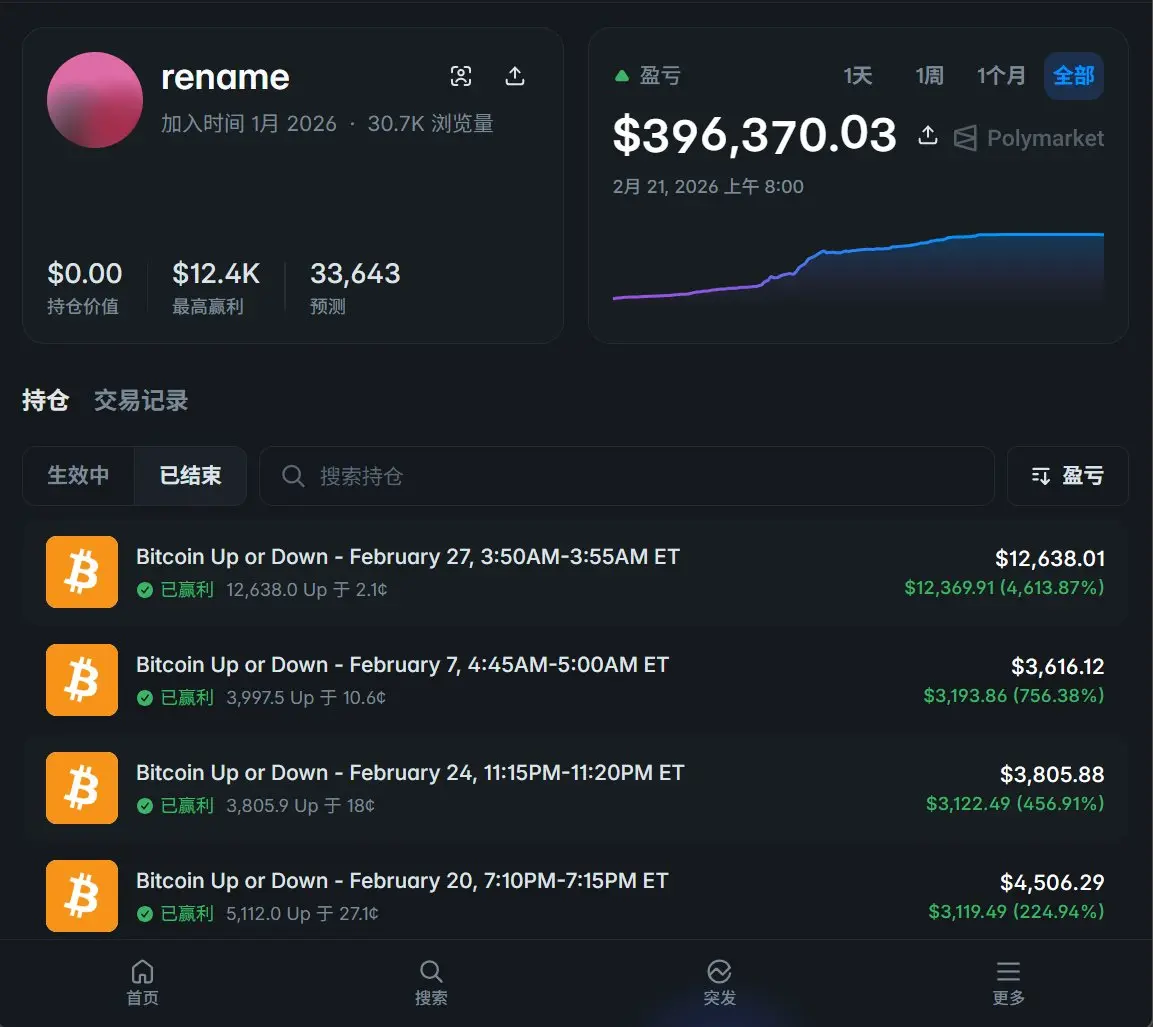Click the $3,119.49 (224.94%) profit
The width and height of the screenshot is (1153, 1027).
1016,912
